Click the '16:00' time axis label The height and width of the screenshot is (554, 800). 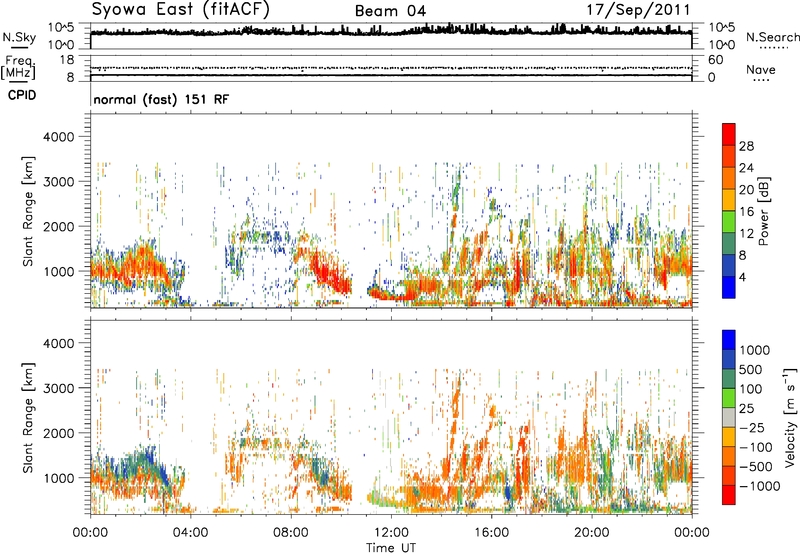[x=491, y=533]
